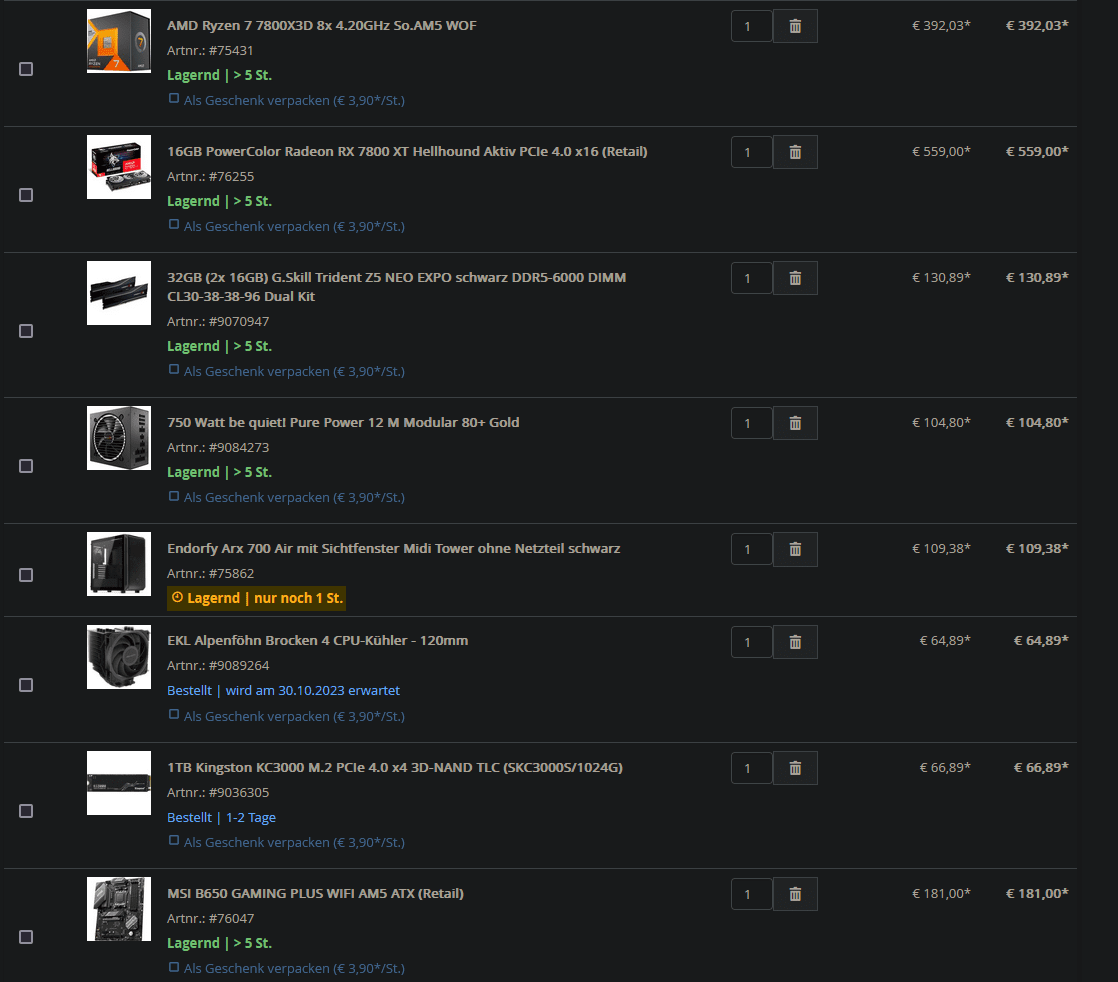Open 1TB Kingston KC3000 M.2 title link
This screenshot has width=1118, height=982.
395,767
